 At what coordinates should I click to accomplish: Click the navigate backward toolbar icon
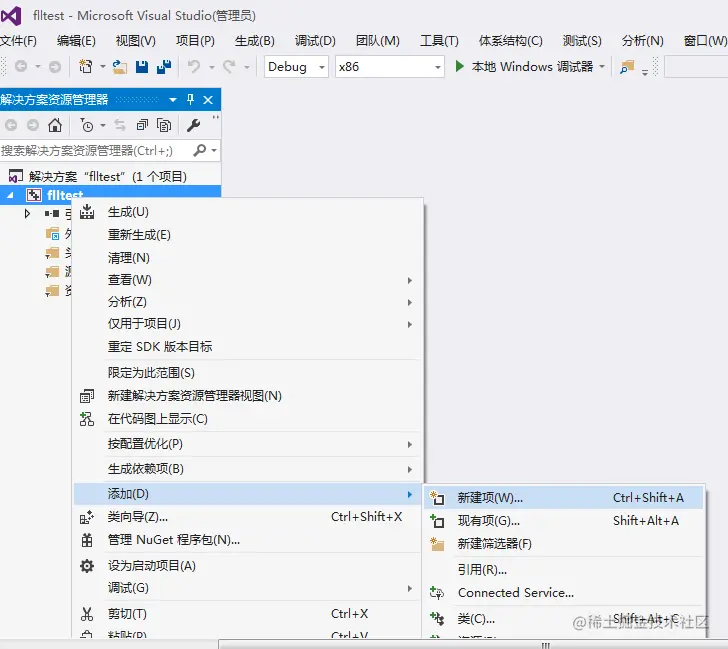pyautogui.click(x=21, y=66)
